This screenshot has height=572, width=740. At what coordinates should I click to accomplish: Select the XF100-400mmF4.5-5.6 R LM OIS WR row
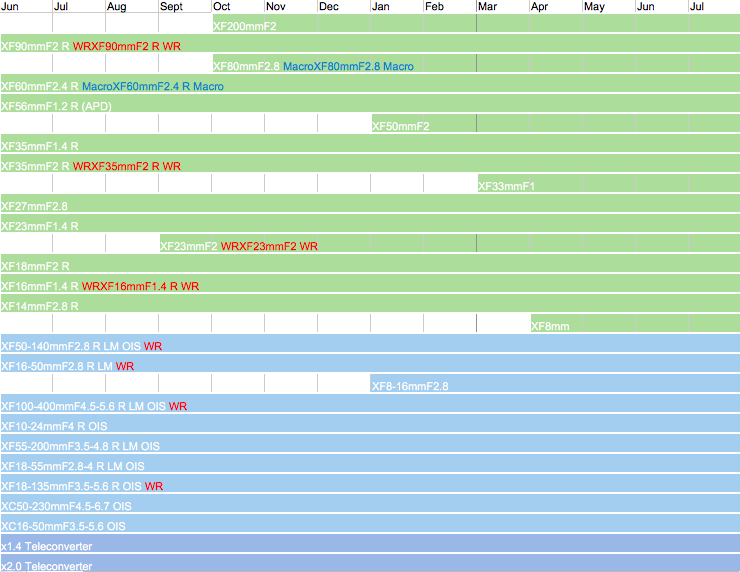pyautogui.click(x=370, y=404)
